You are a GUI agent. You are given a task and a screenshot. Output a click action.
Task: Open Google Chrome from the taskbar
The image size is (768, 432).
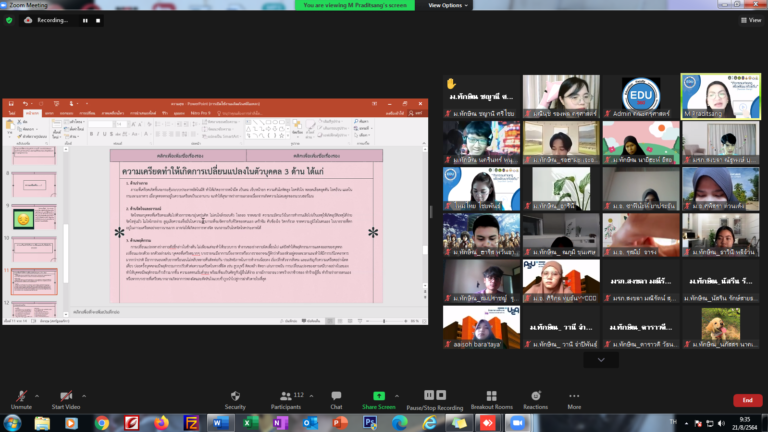pyautogui.click(x=102, y=423)
